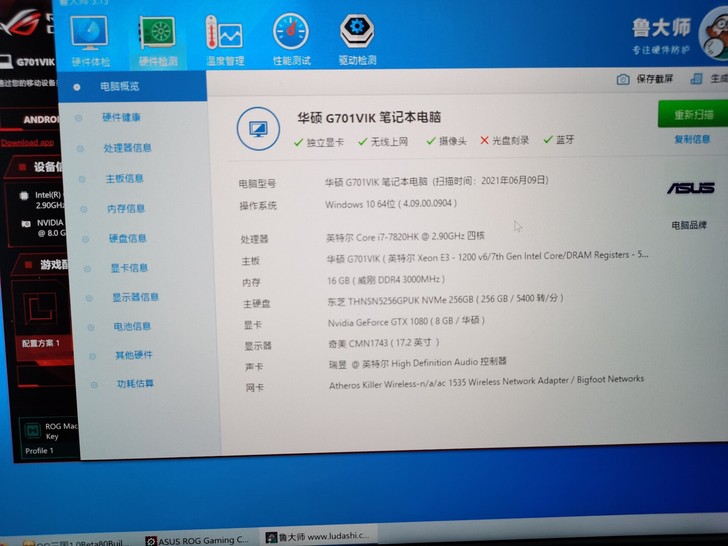Click 光盘刻录 unsupported feature label

coord(510,140)
